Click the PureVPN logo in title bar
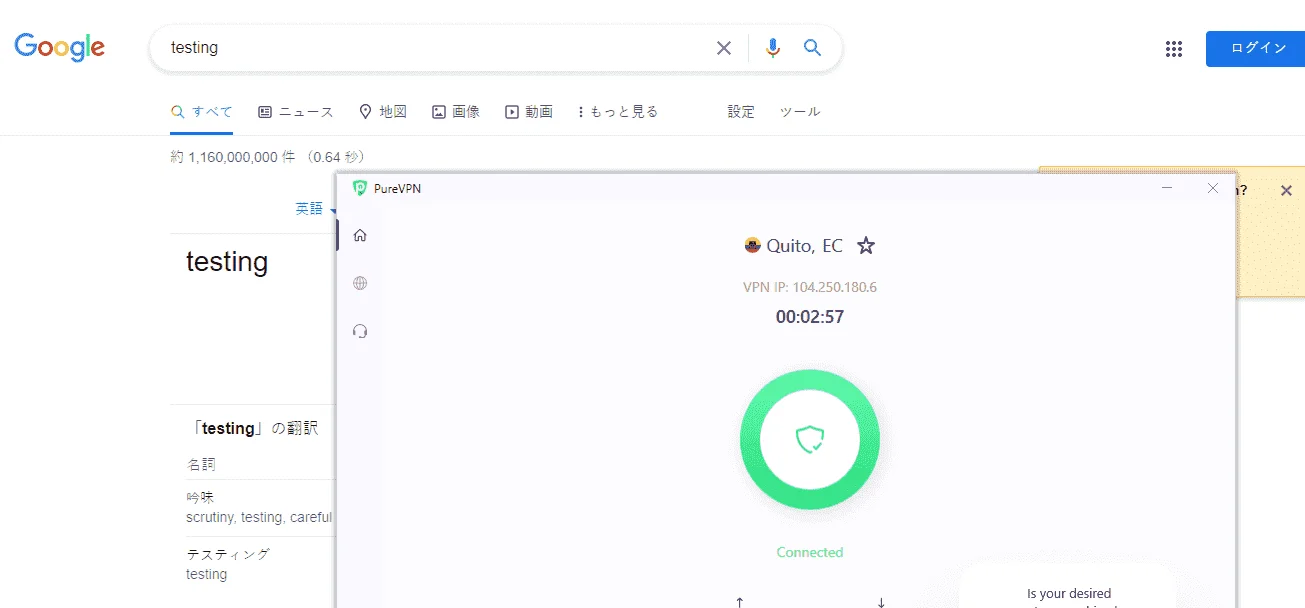The width and height of the screenshot is (1305, 608). [360, 188]
